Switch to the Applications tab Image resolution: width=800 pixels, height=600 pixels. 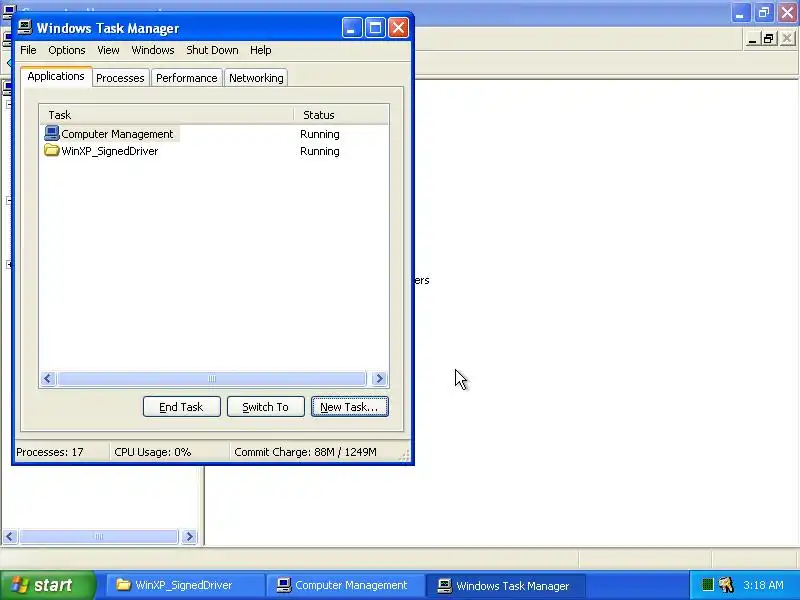click(56, 77)
